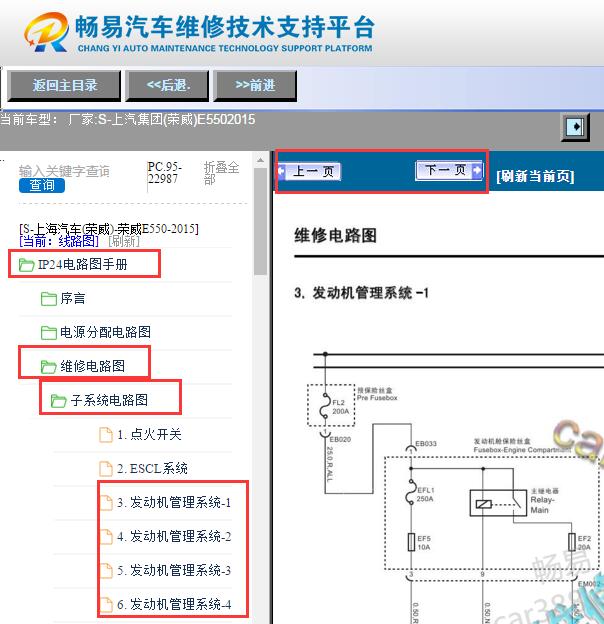The image size is (604, 624).
Task: Click 当前车型 vehicle info text
Action: pyautogui.click(x=128, y=119)
